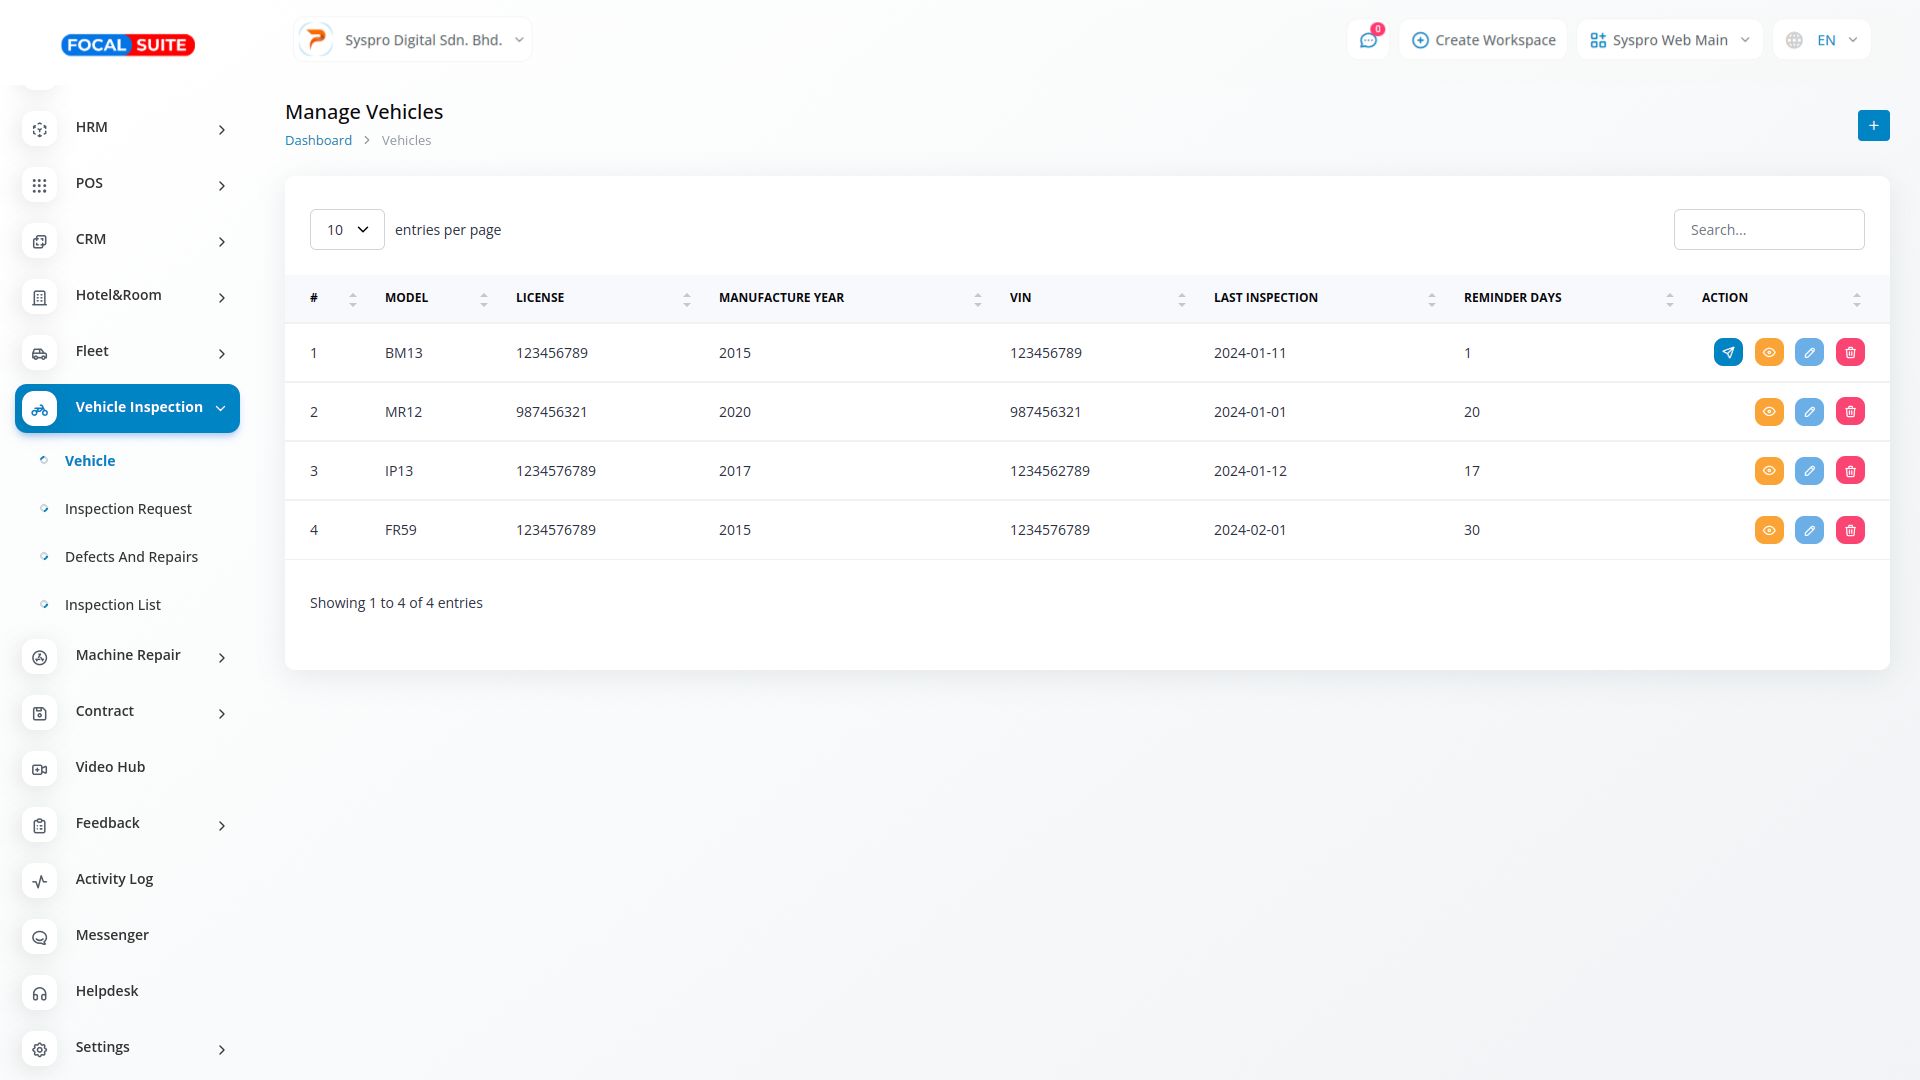1920x1080 pixels.
Task: Click the send icon for vehicle BM13
Action: [1728, 352]
